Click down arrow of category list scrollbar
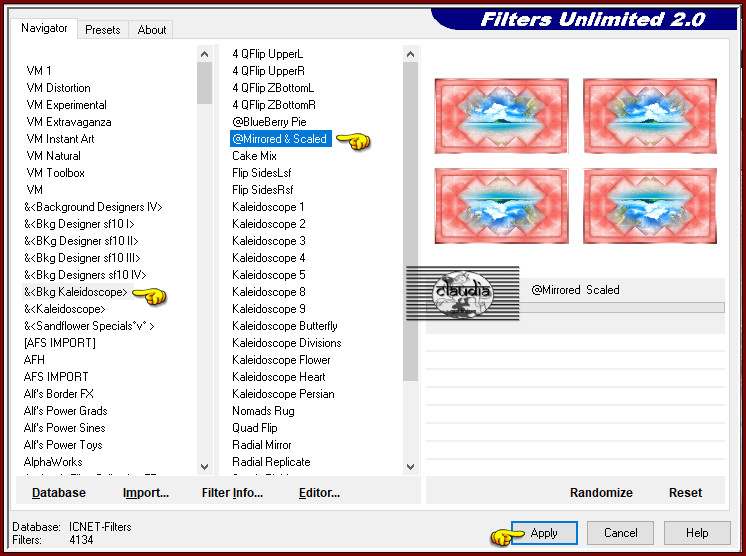The image size is (746, 556). [205, 467]
